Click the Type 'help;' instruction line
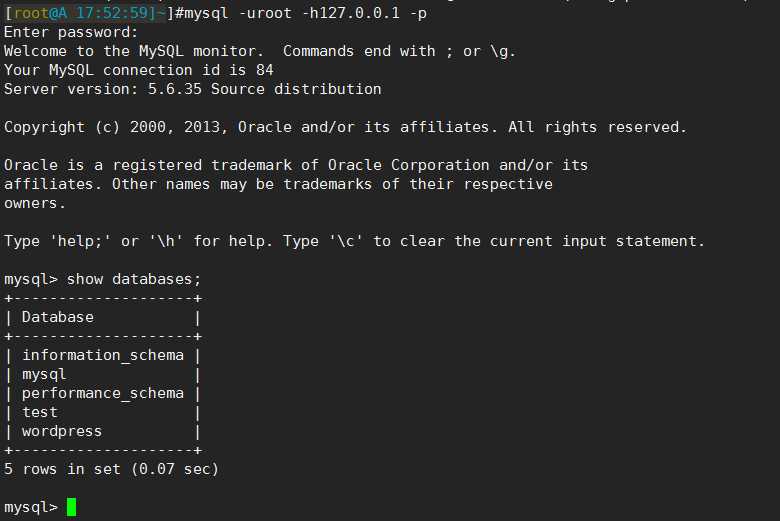 [x=354, y=241]
